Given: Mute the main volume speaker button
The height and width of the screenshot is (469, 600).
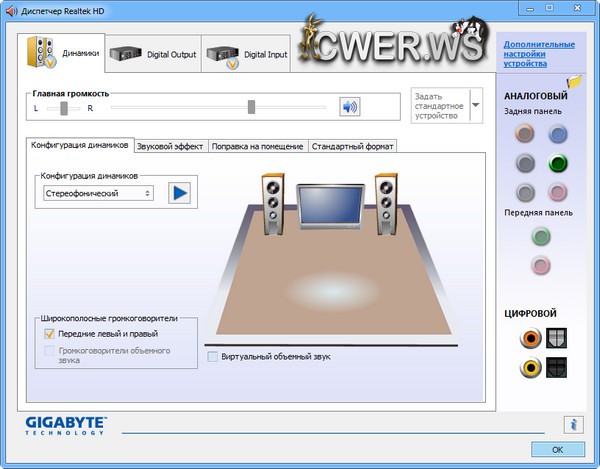Looking at the screenshot, I should tap(349, 107).
